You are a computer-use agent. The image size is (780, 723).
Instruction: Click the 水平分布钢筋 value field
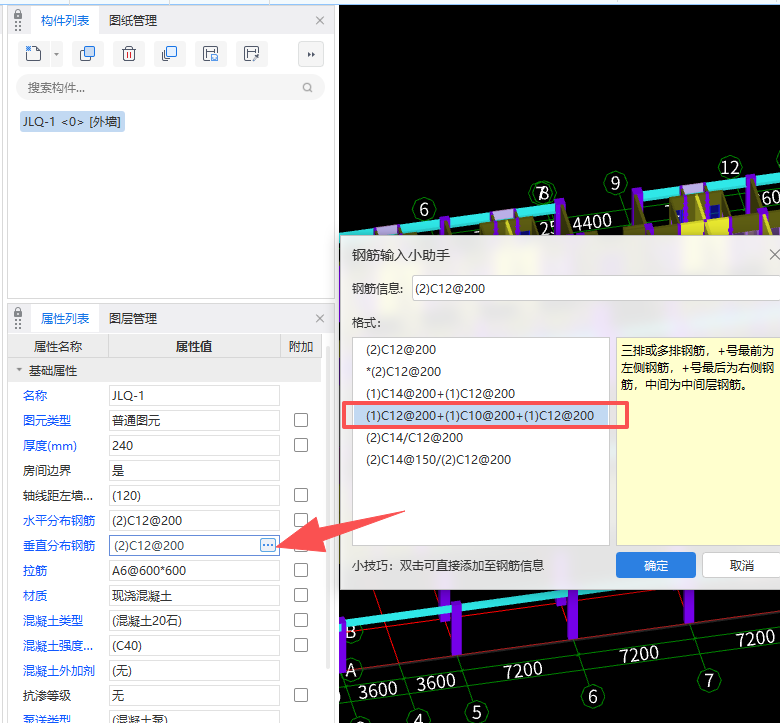tap(194, 520)
